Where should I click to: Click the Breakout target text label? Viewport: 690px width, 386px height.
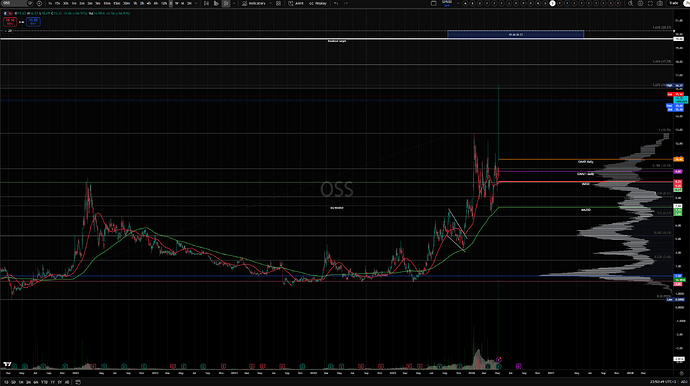click(x=337, y=41)
